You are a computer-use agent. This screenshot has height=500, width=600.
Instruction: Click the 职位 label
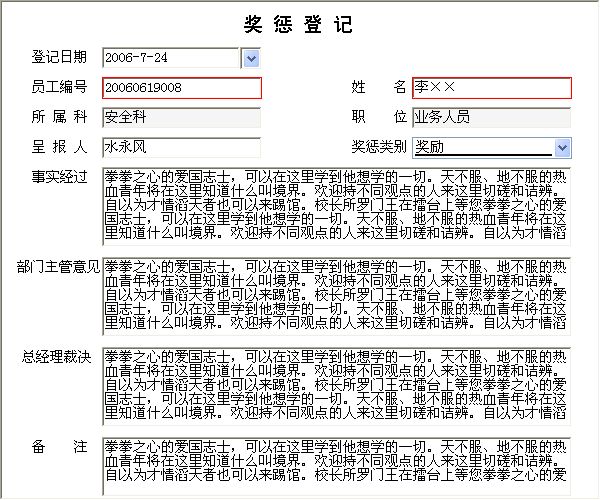point(379,117)
